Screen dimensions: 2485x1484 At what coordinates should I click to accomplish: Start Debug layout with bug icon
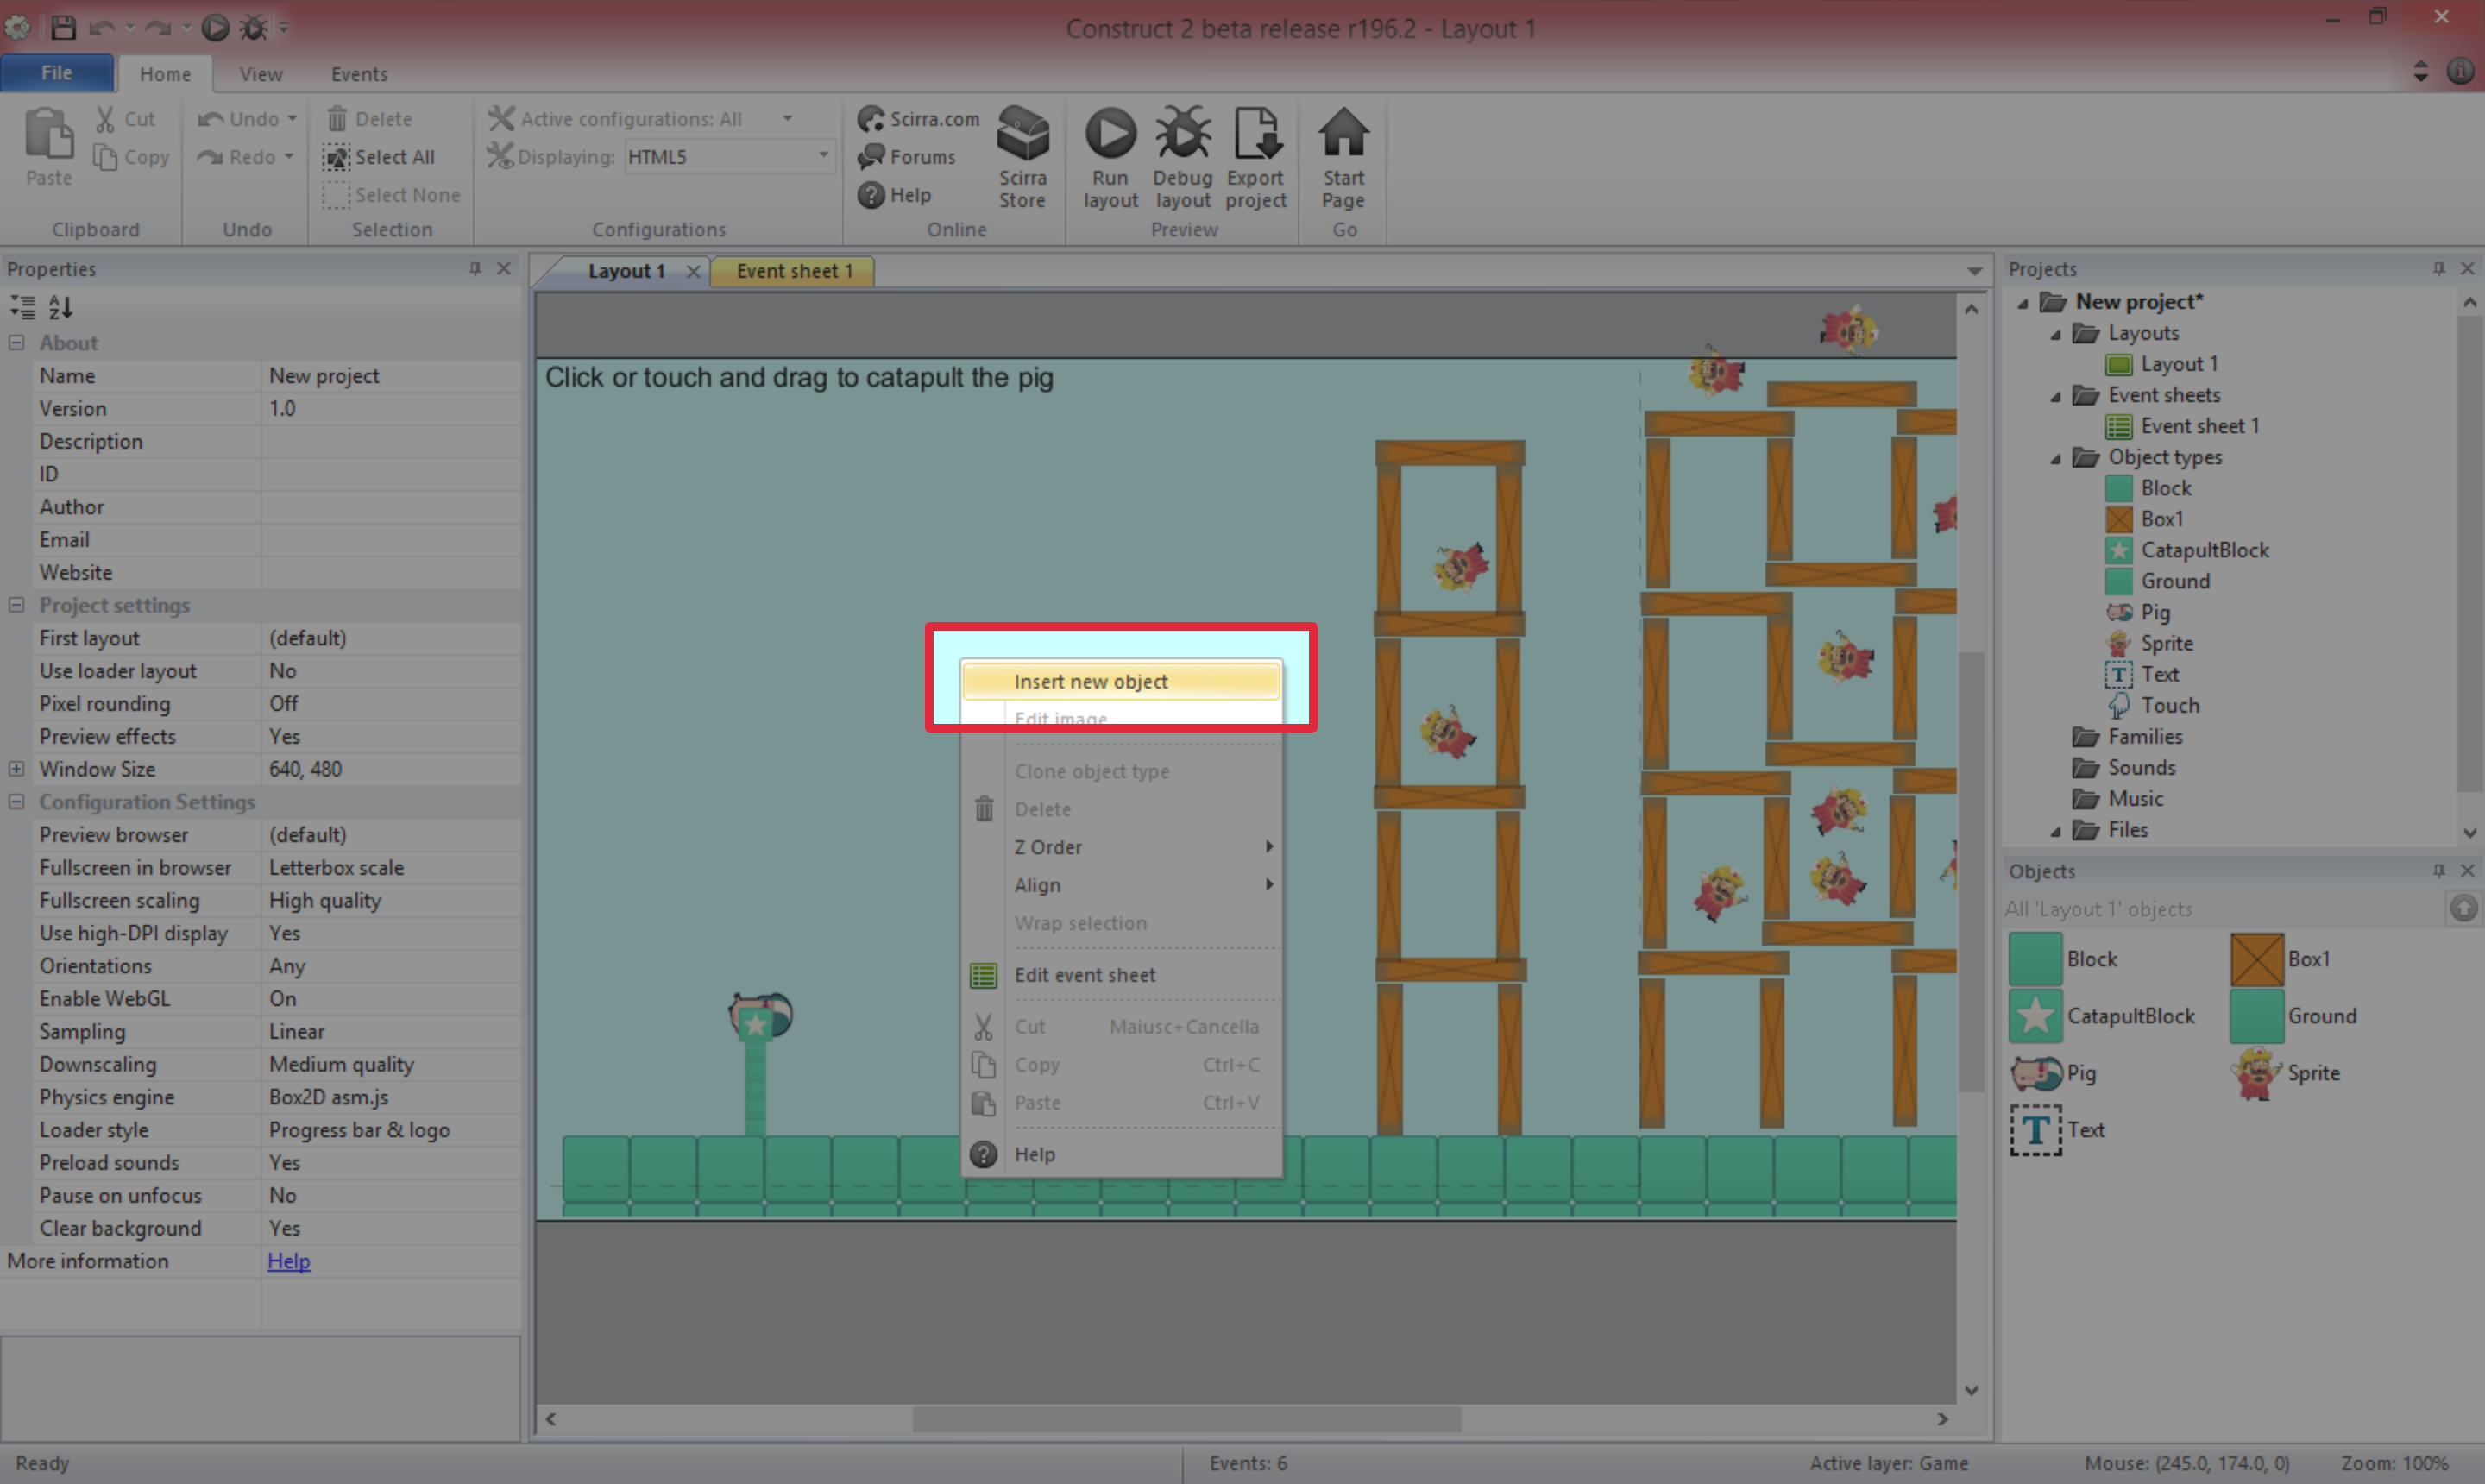pyautogui.click(x=1182, y=133)
